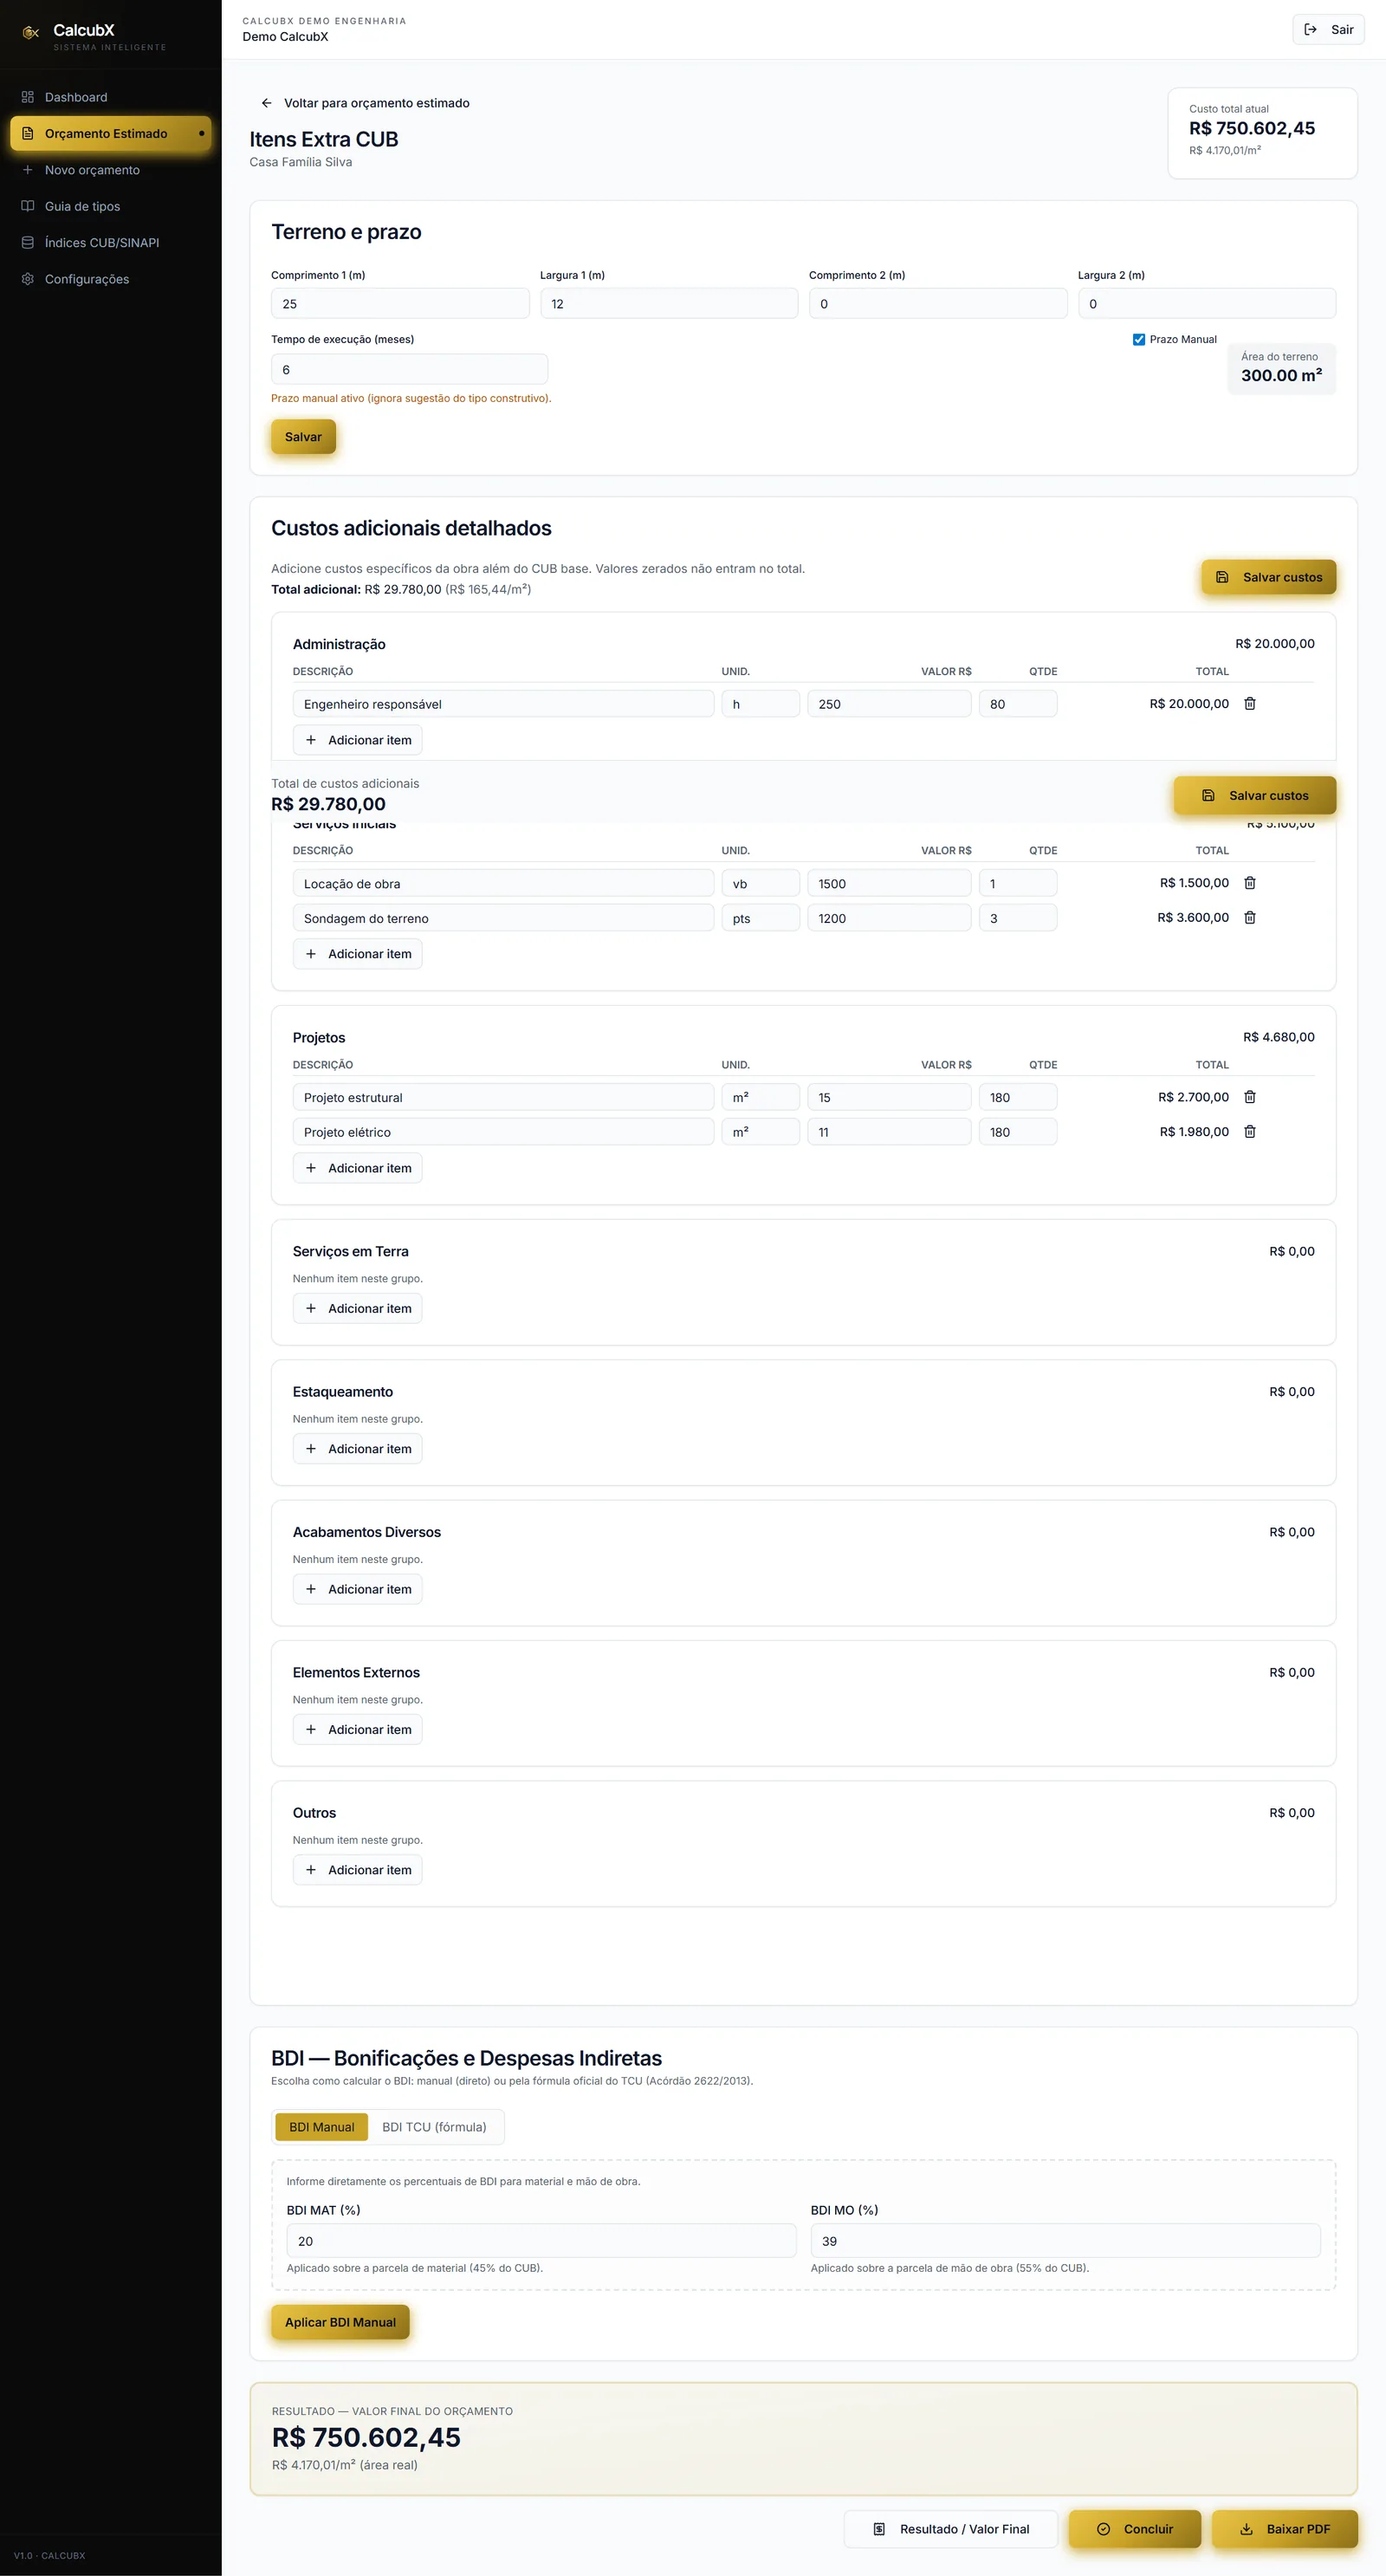
Task: Focus the Tempo de execução input field
Action: point(409,369)
